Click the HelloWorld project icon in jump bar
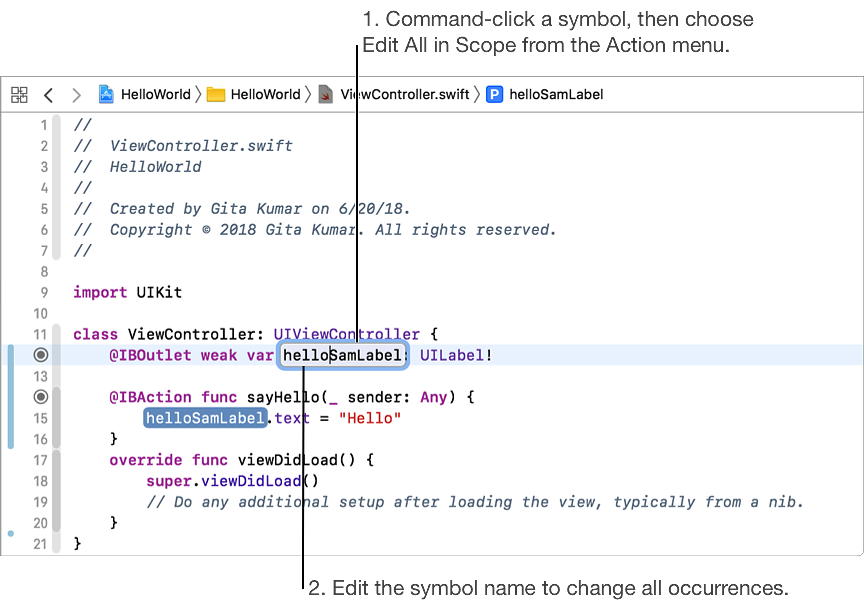This screenshot has width=864, height=606. pos(106,94)
